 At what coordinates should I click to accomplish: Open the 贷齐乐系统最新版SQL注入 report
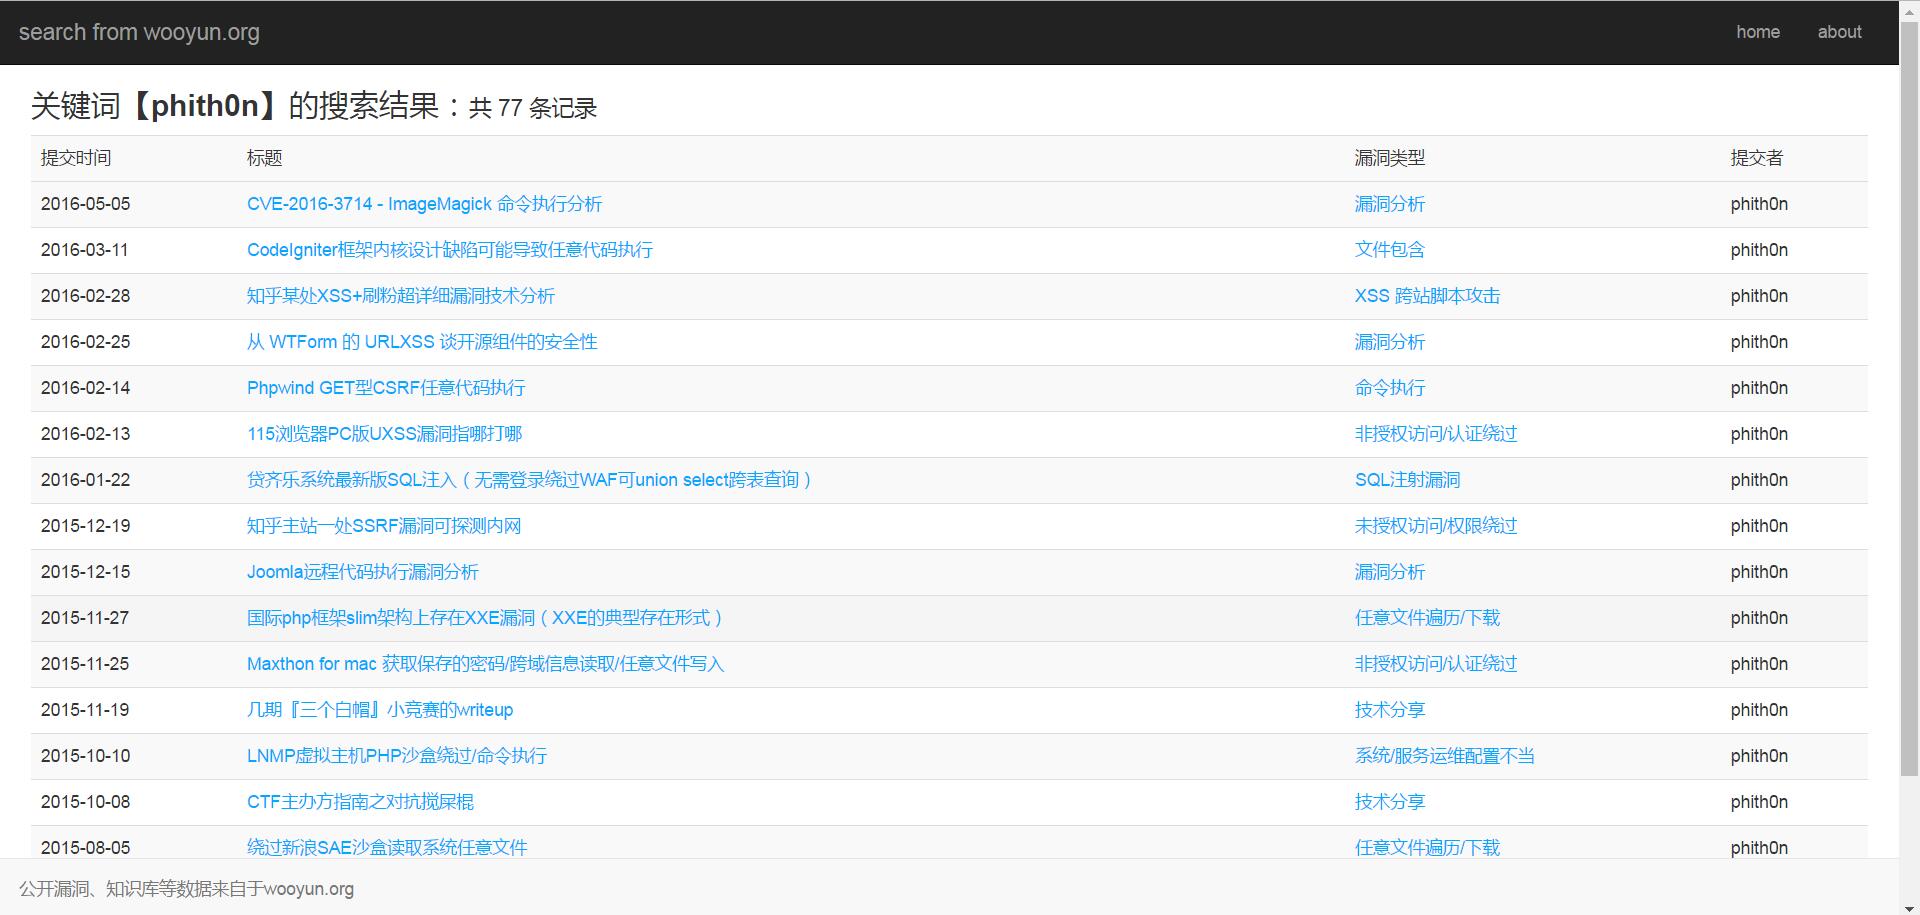point(529,480)
